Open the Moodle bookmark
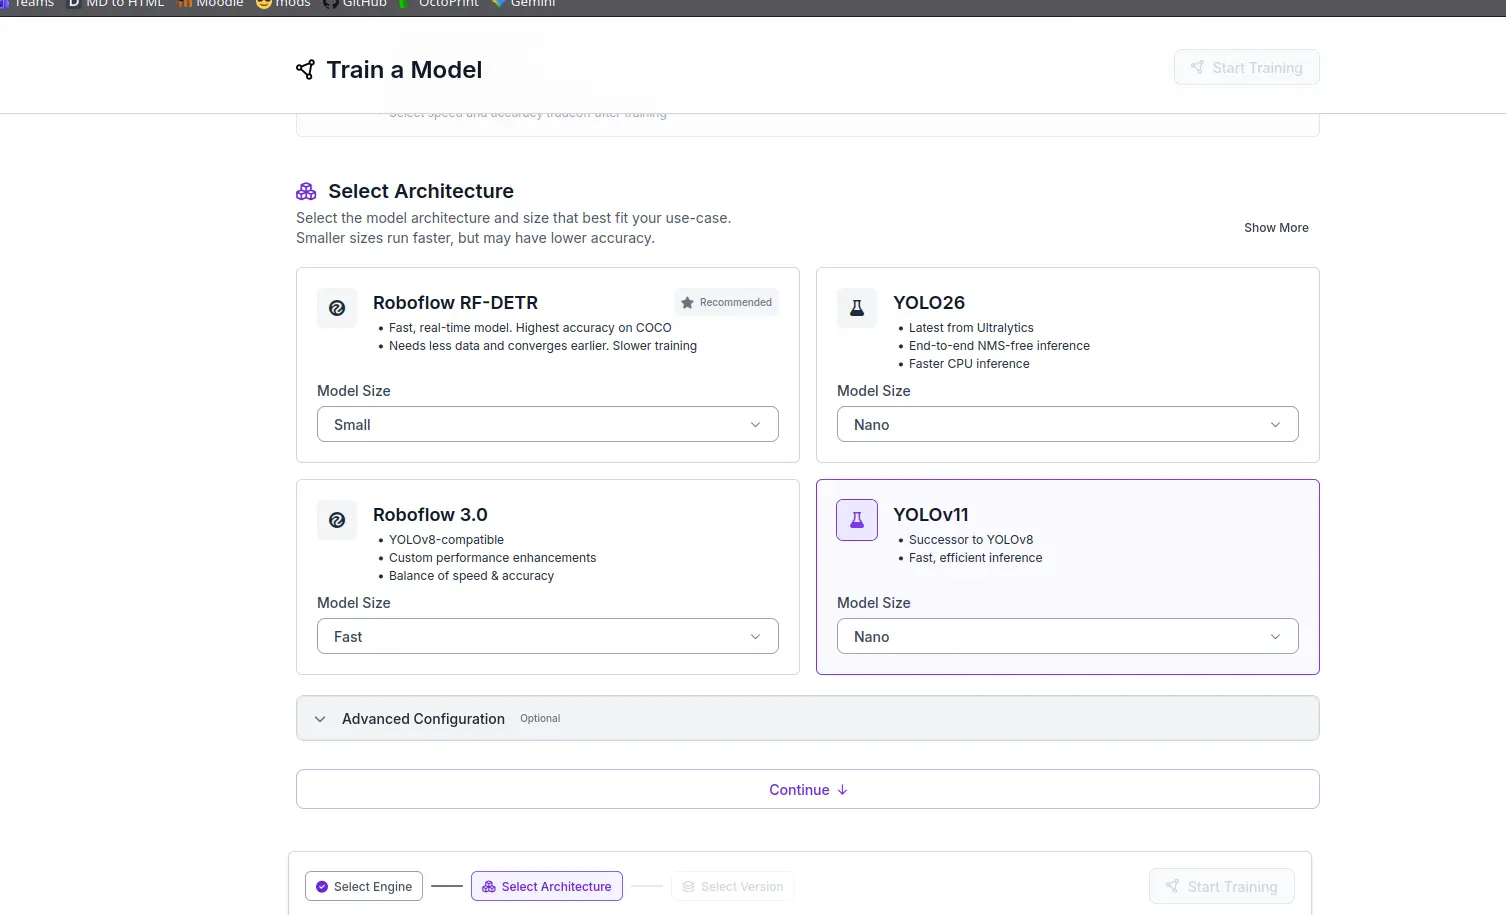1506x915 pixels. (x=211, y=4)
